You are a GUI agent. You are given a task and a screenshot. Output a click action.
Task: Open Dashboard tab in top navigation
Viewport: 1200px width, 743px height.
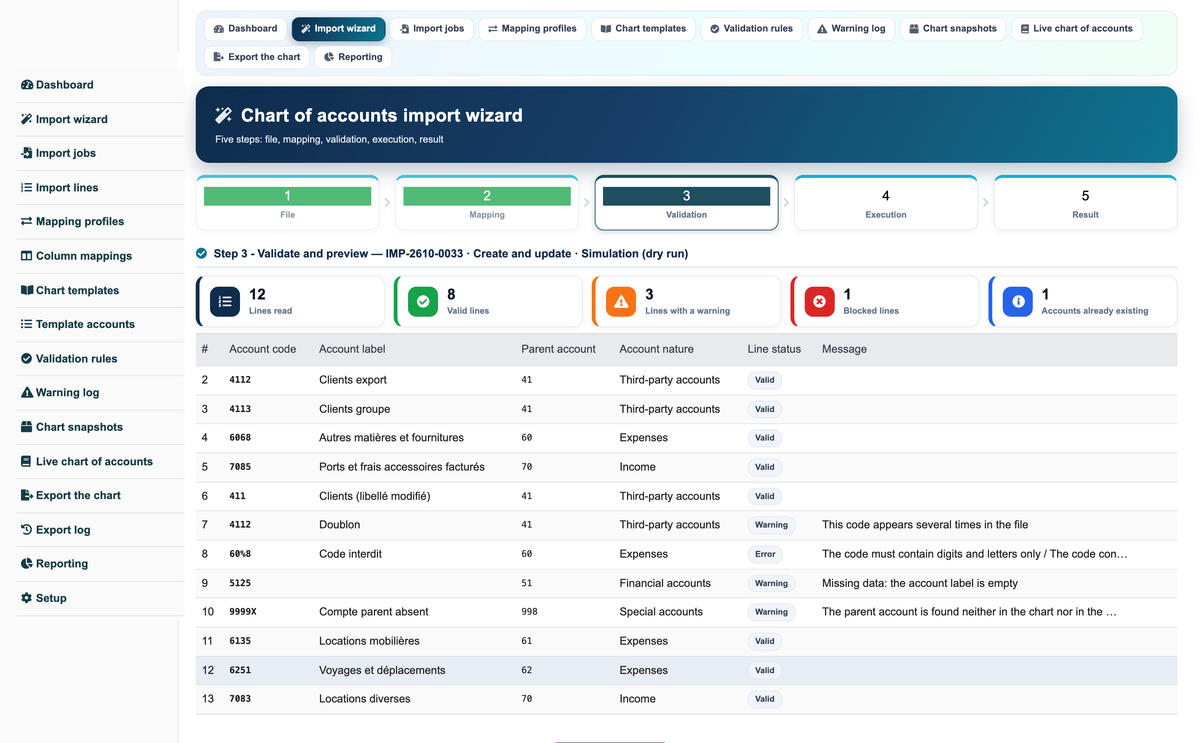click(x=246, y=29)
